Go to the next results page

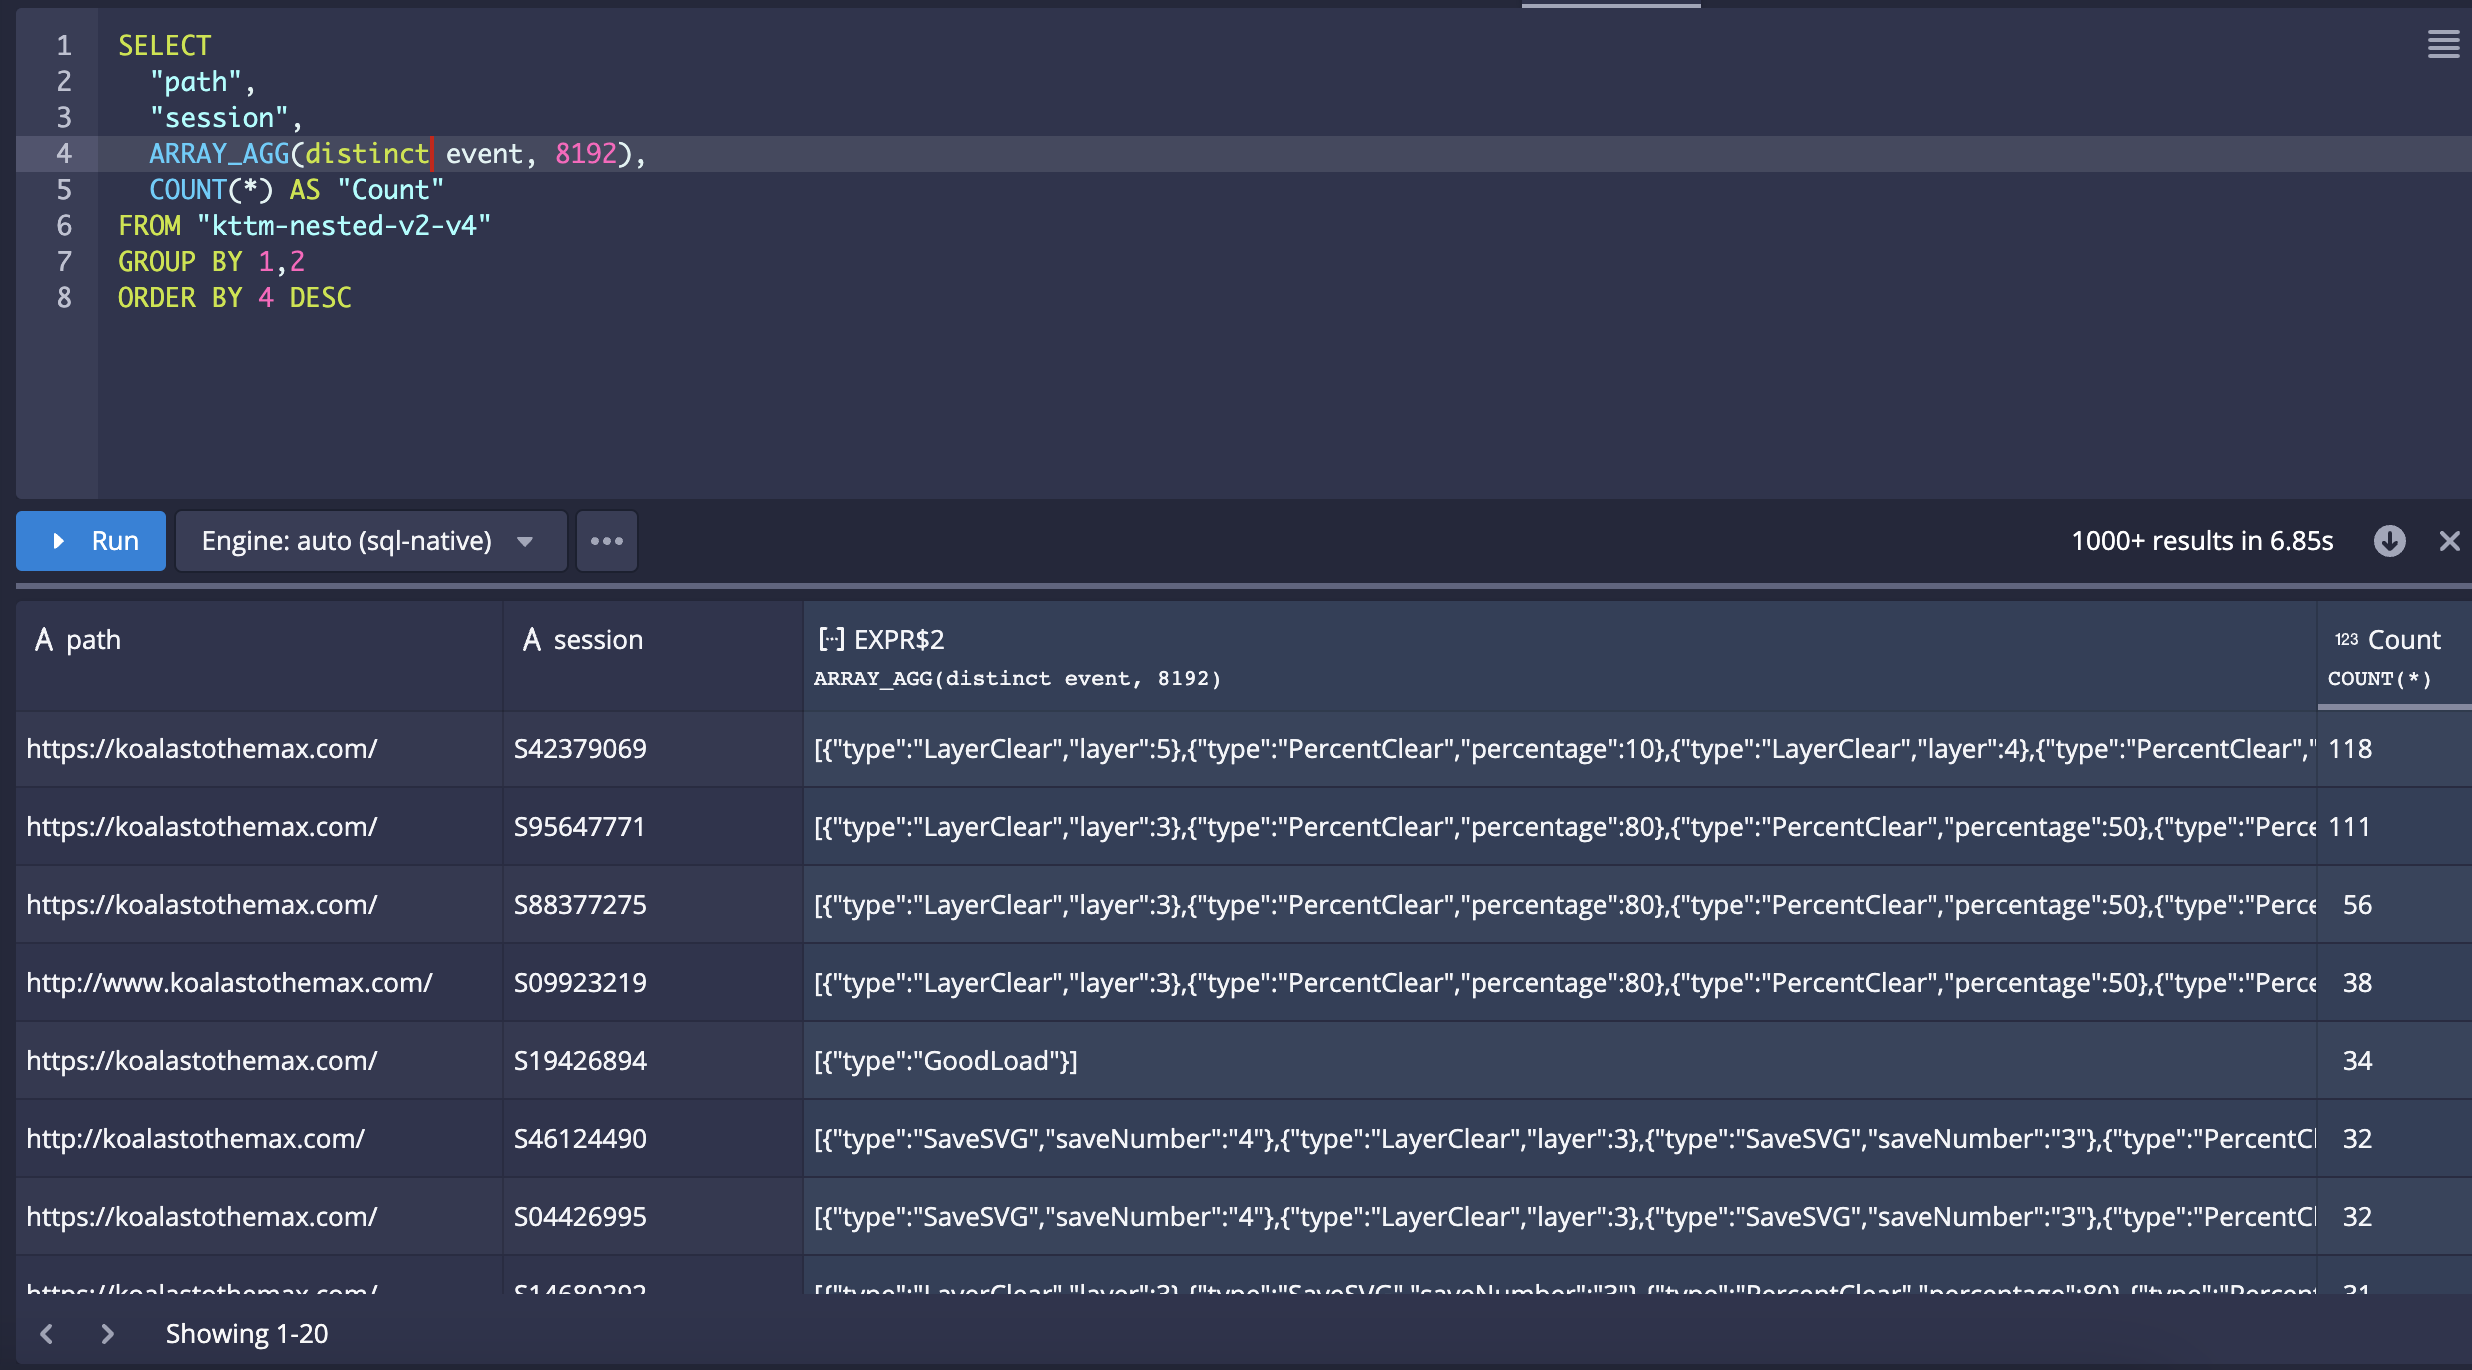(x=108, y=1333)
